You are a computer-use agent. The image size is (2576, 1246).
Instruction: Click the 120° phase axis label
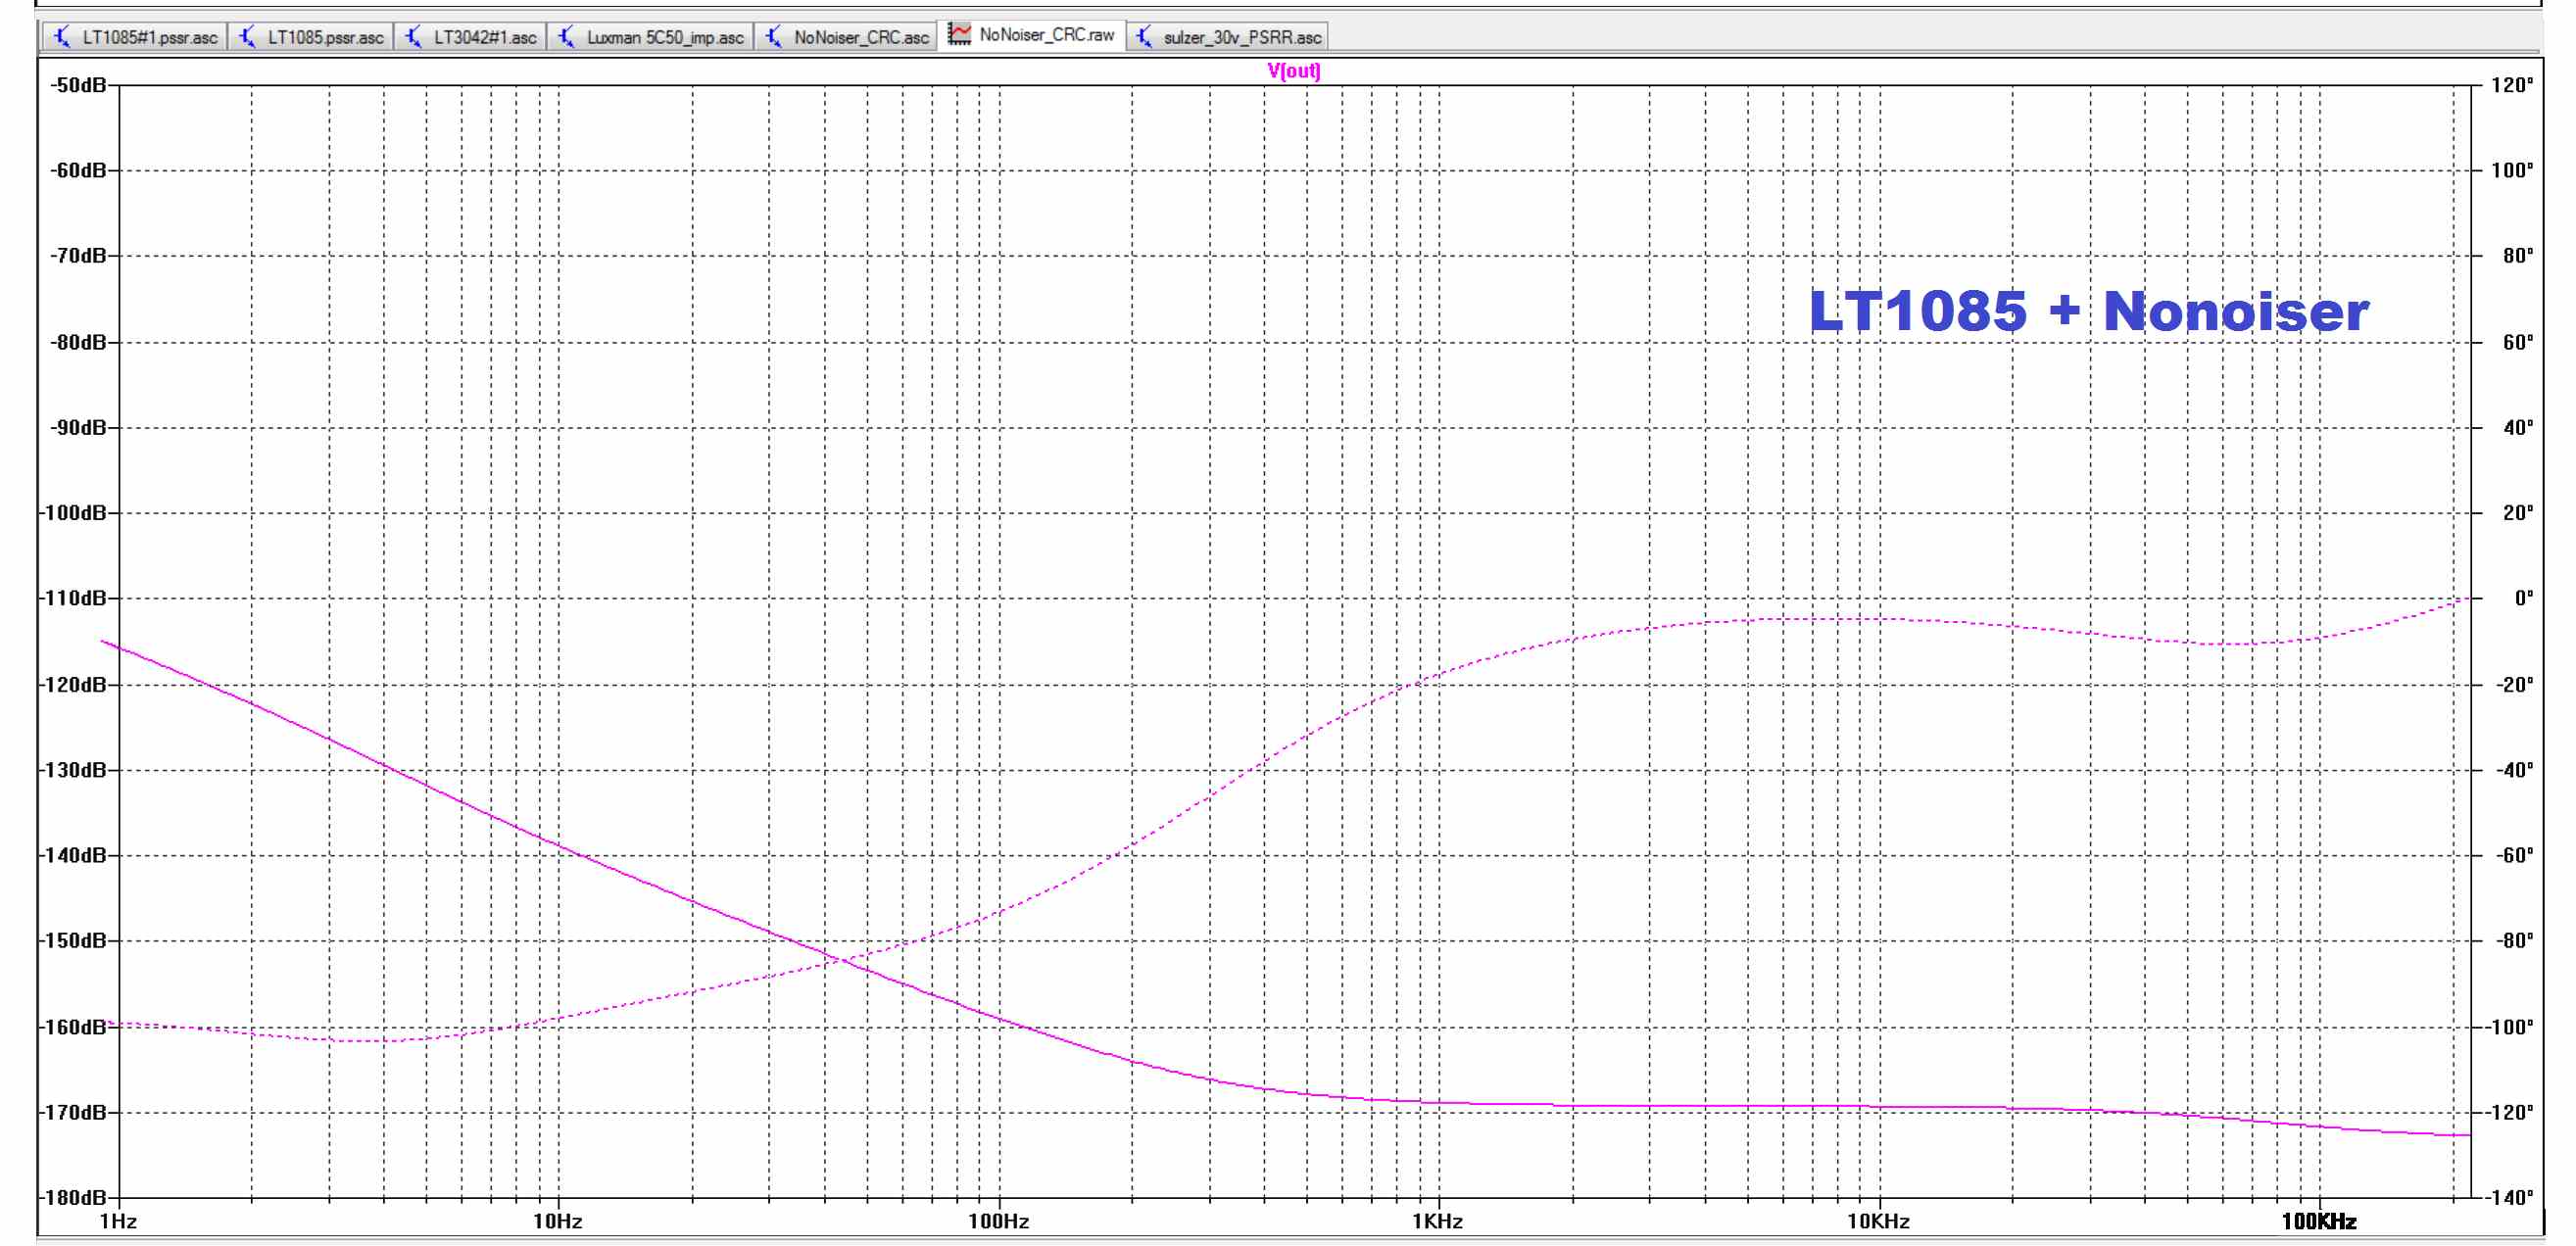(x=2511, y=85)
